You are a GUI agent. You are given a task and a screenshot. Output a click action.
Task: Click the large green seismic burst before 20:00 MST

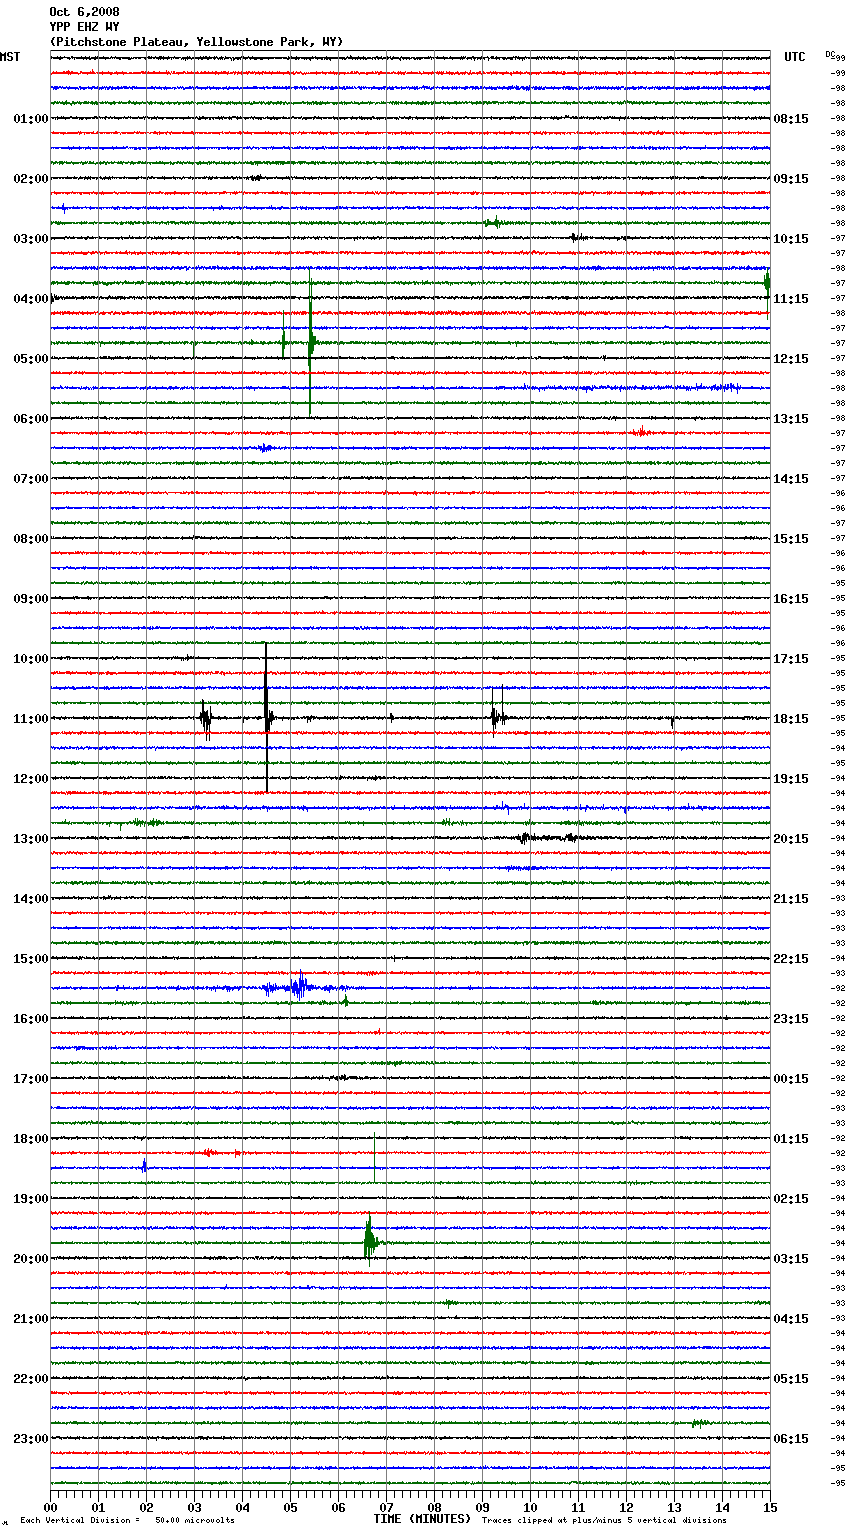(x=370, y=1242)
